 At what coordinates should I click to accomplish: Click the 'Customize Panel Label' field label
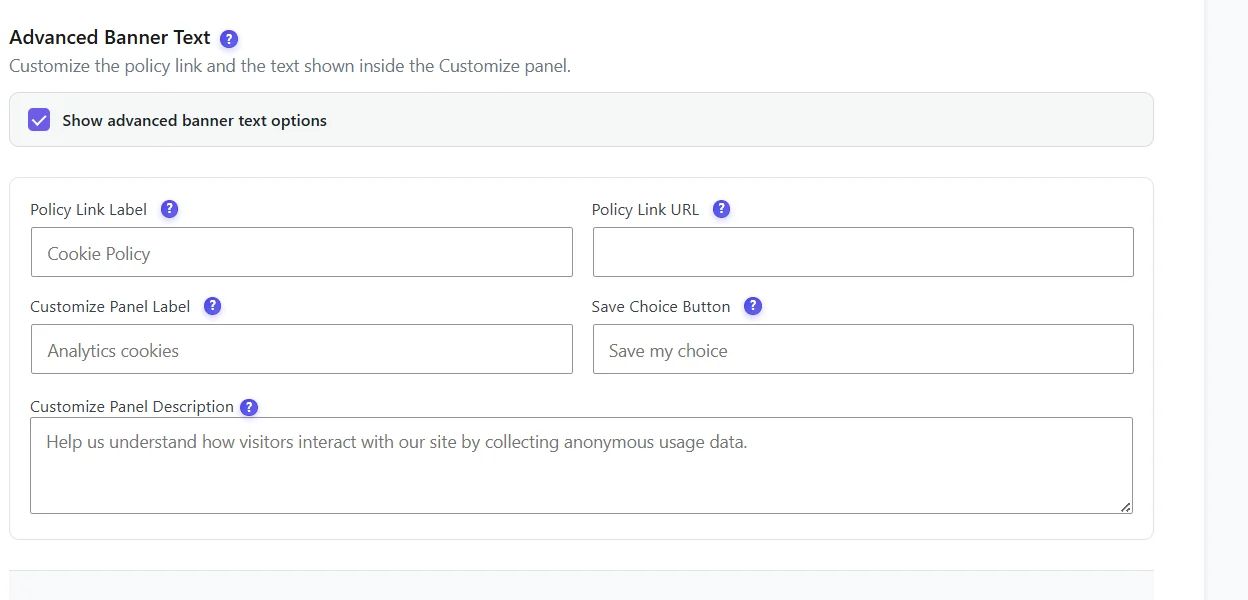[x=110, y=306]
